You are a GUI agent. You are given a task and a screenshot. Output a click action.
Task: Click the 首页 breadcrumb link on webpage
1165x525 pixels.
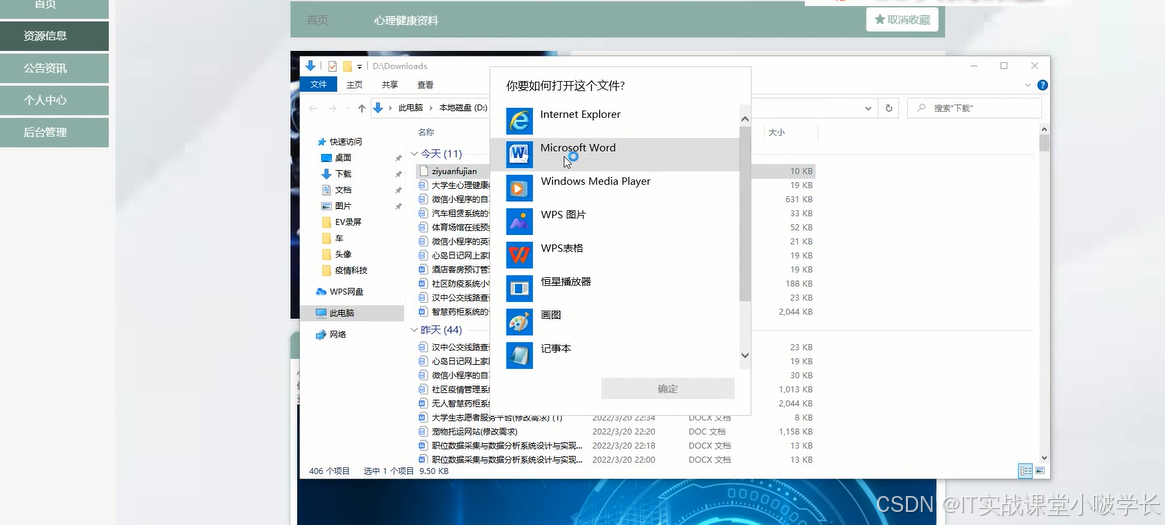[317, 21]
